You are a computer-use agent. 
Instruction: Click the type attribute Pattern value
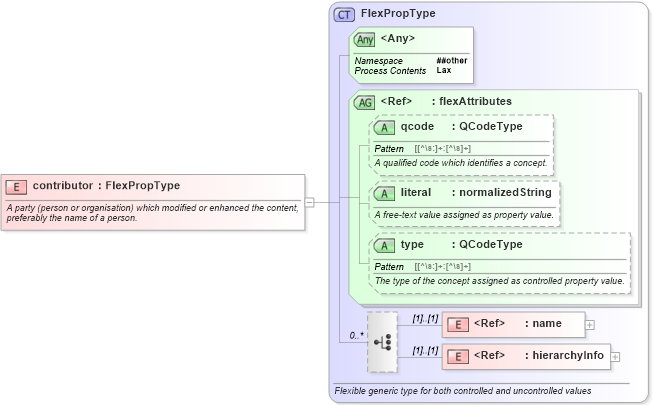(x=442, y=267)
